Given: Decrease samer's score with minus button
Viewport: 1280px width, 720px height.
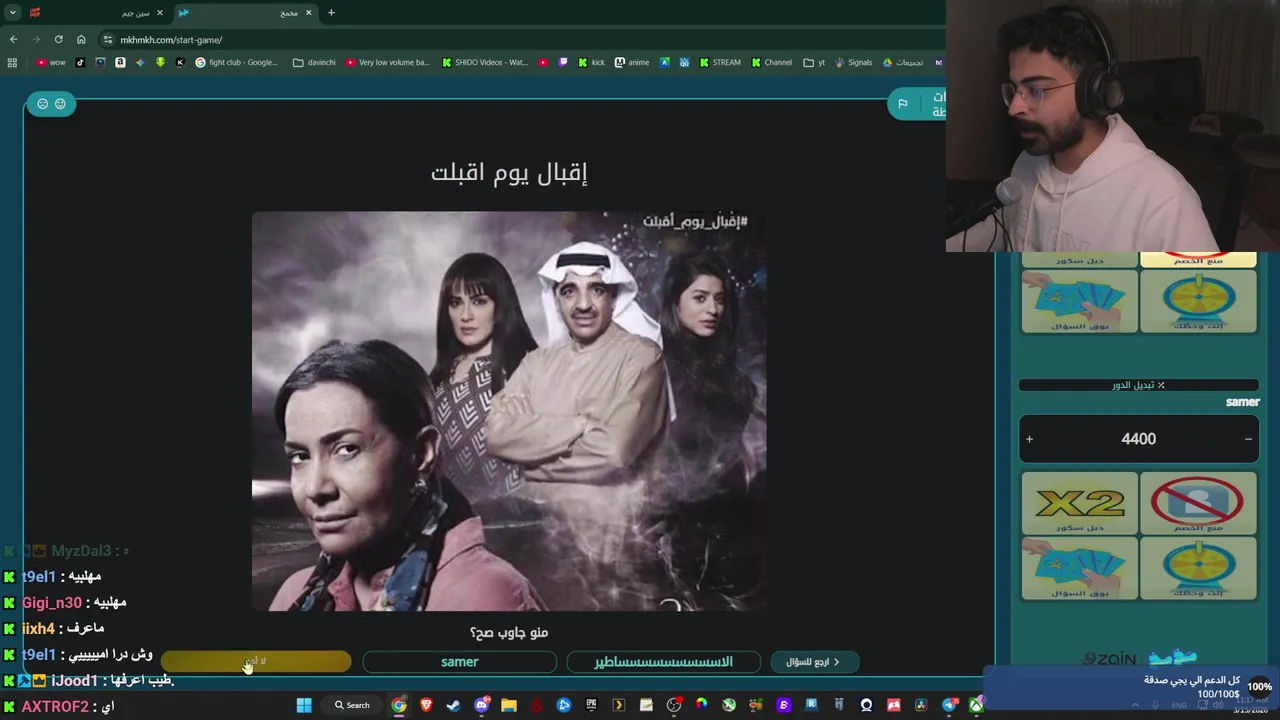Looking at the screenshot, I should [x=1248, y=439].
